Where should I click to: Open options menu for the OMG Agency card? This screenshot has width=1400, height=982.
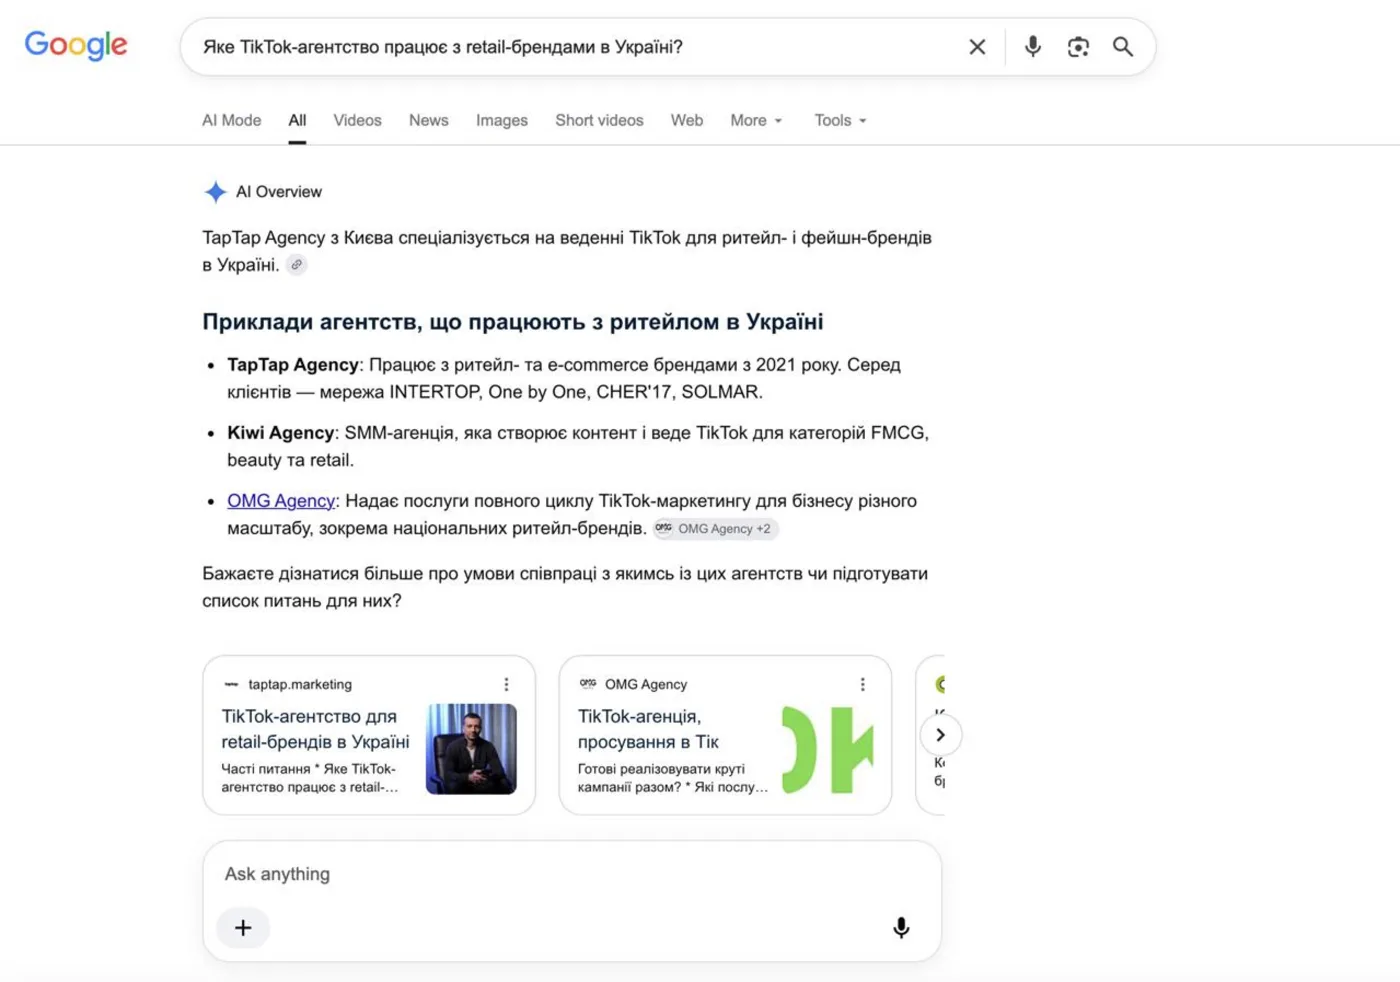862,684
